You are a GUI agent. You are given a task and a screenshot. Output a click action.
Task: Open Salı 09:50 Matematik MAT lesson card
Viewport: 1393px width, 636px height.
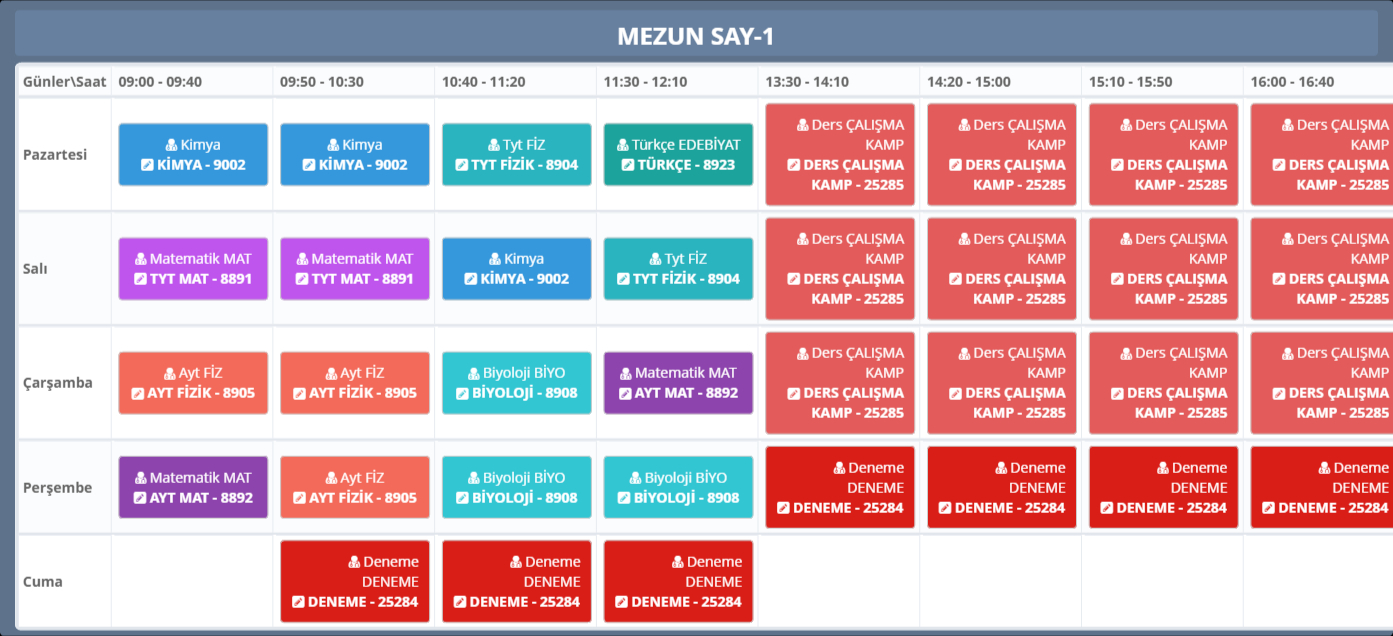click(354, 268)
